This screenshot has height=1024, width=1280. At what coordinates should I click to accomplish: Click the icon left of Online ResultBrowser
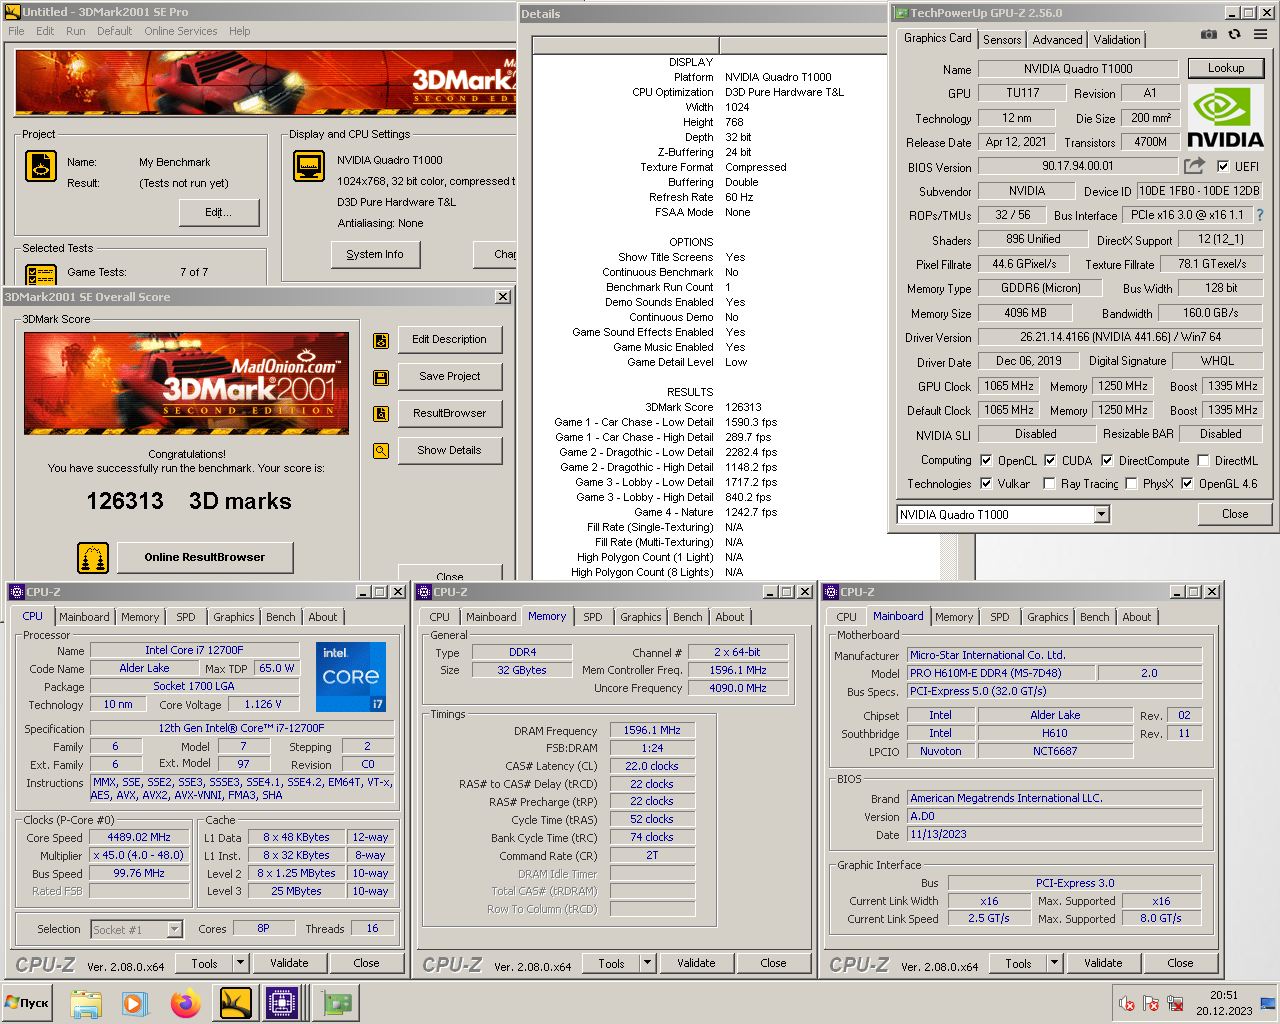pos(93,558)
